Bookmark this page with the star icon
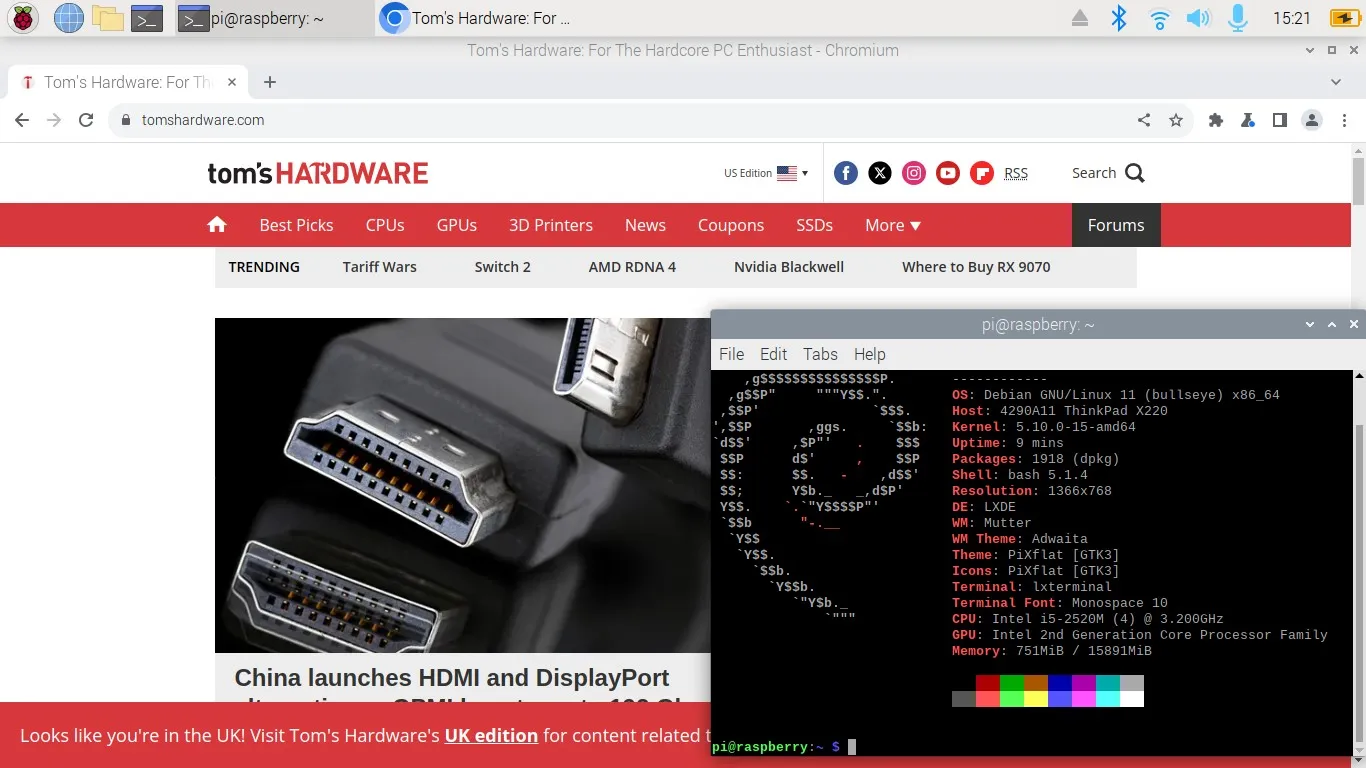The height and width of the screenshot is (768, 1366). coord(1176,120)
